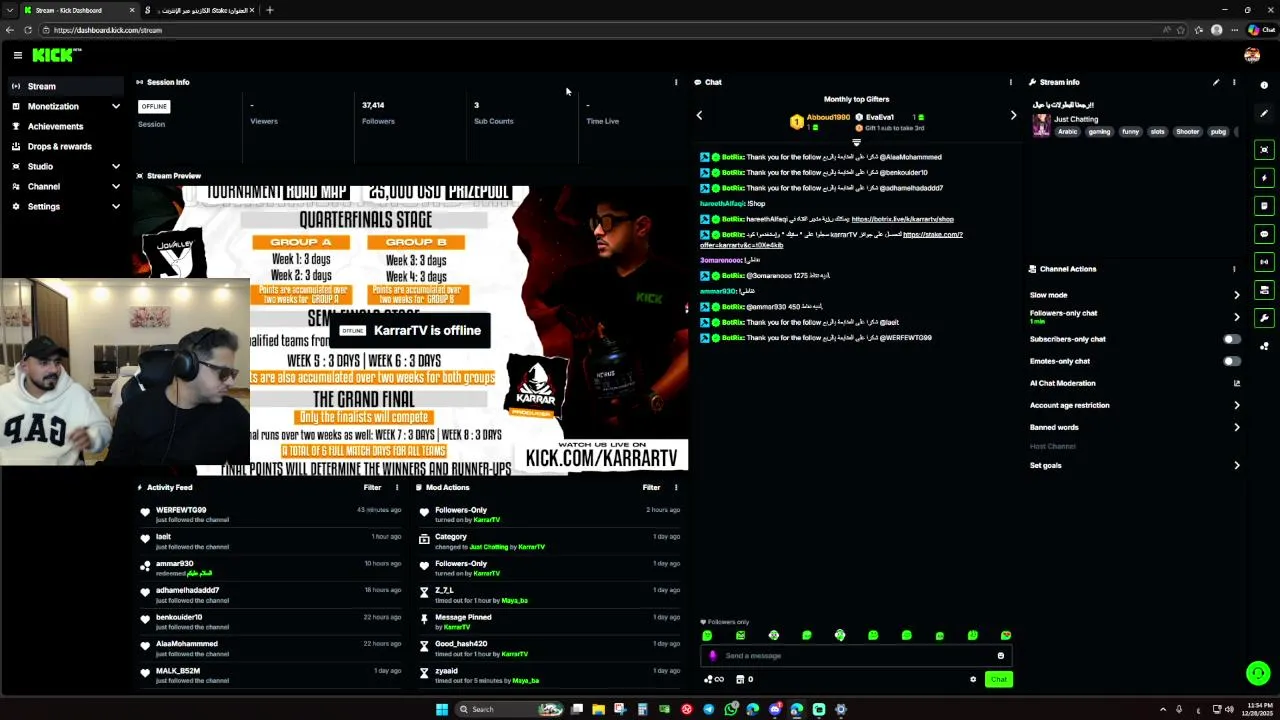1280x720 pixels.
Task: Open Account age restriction settings
Action: [x=1135, y=405]
